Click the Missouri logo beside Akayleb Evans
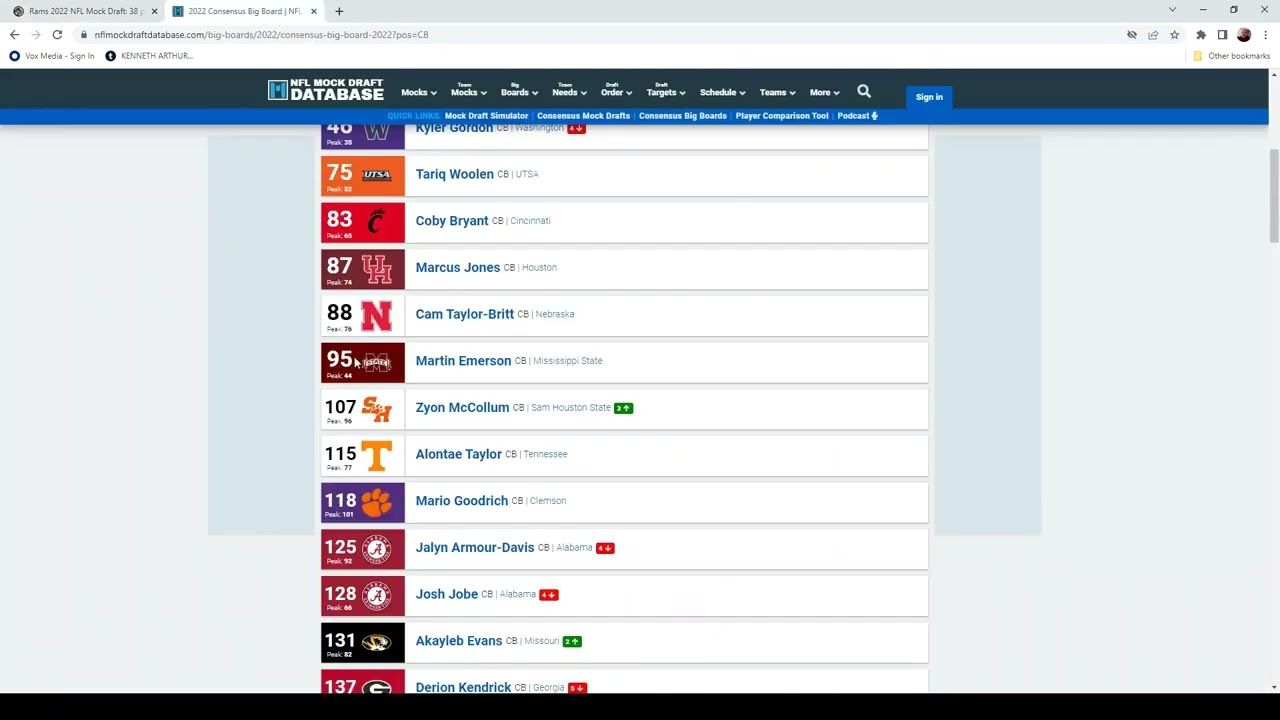 [x=376, y=642]
